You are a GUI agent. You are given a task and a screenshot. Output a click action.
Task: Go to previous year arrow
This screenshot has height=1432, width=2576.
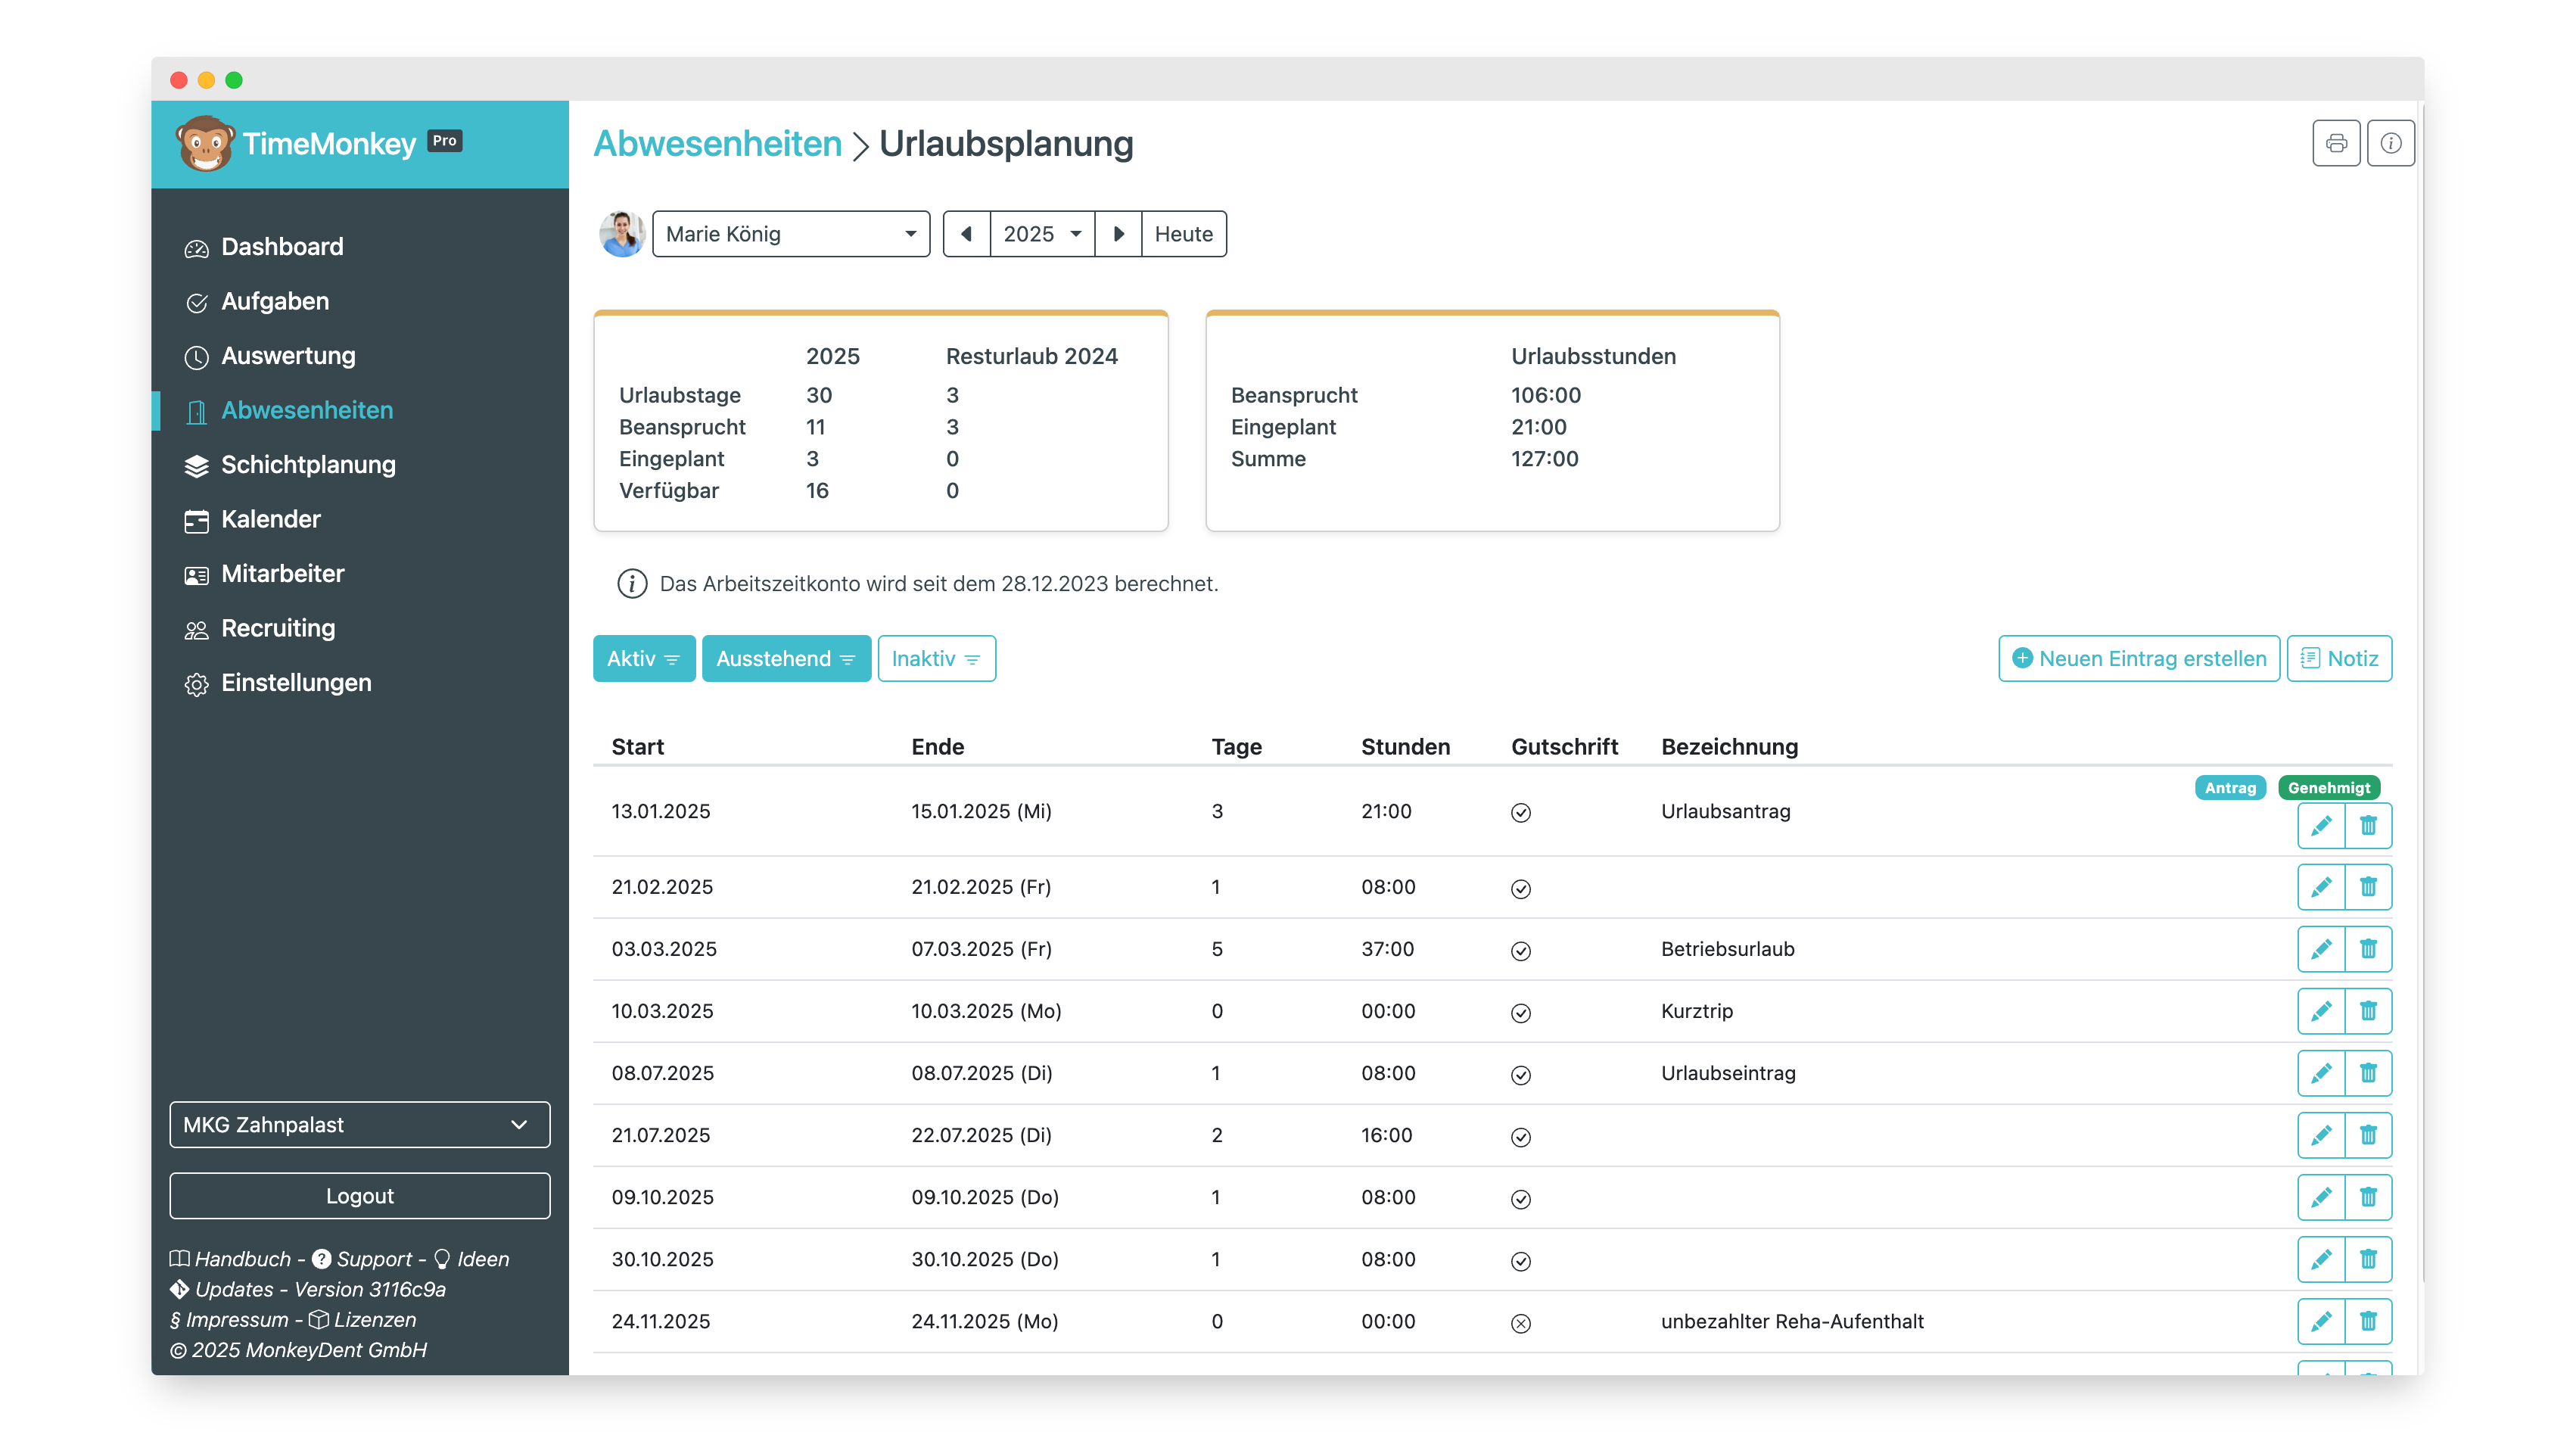click(966, 234)
